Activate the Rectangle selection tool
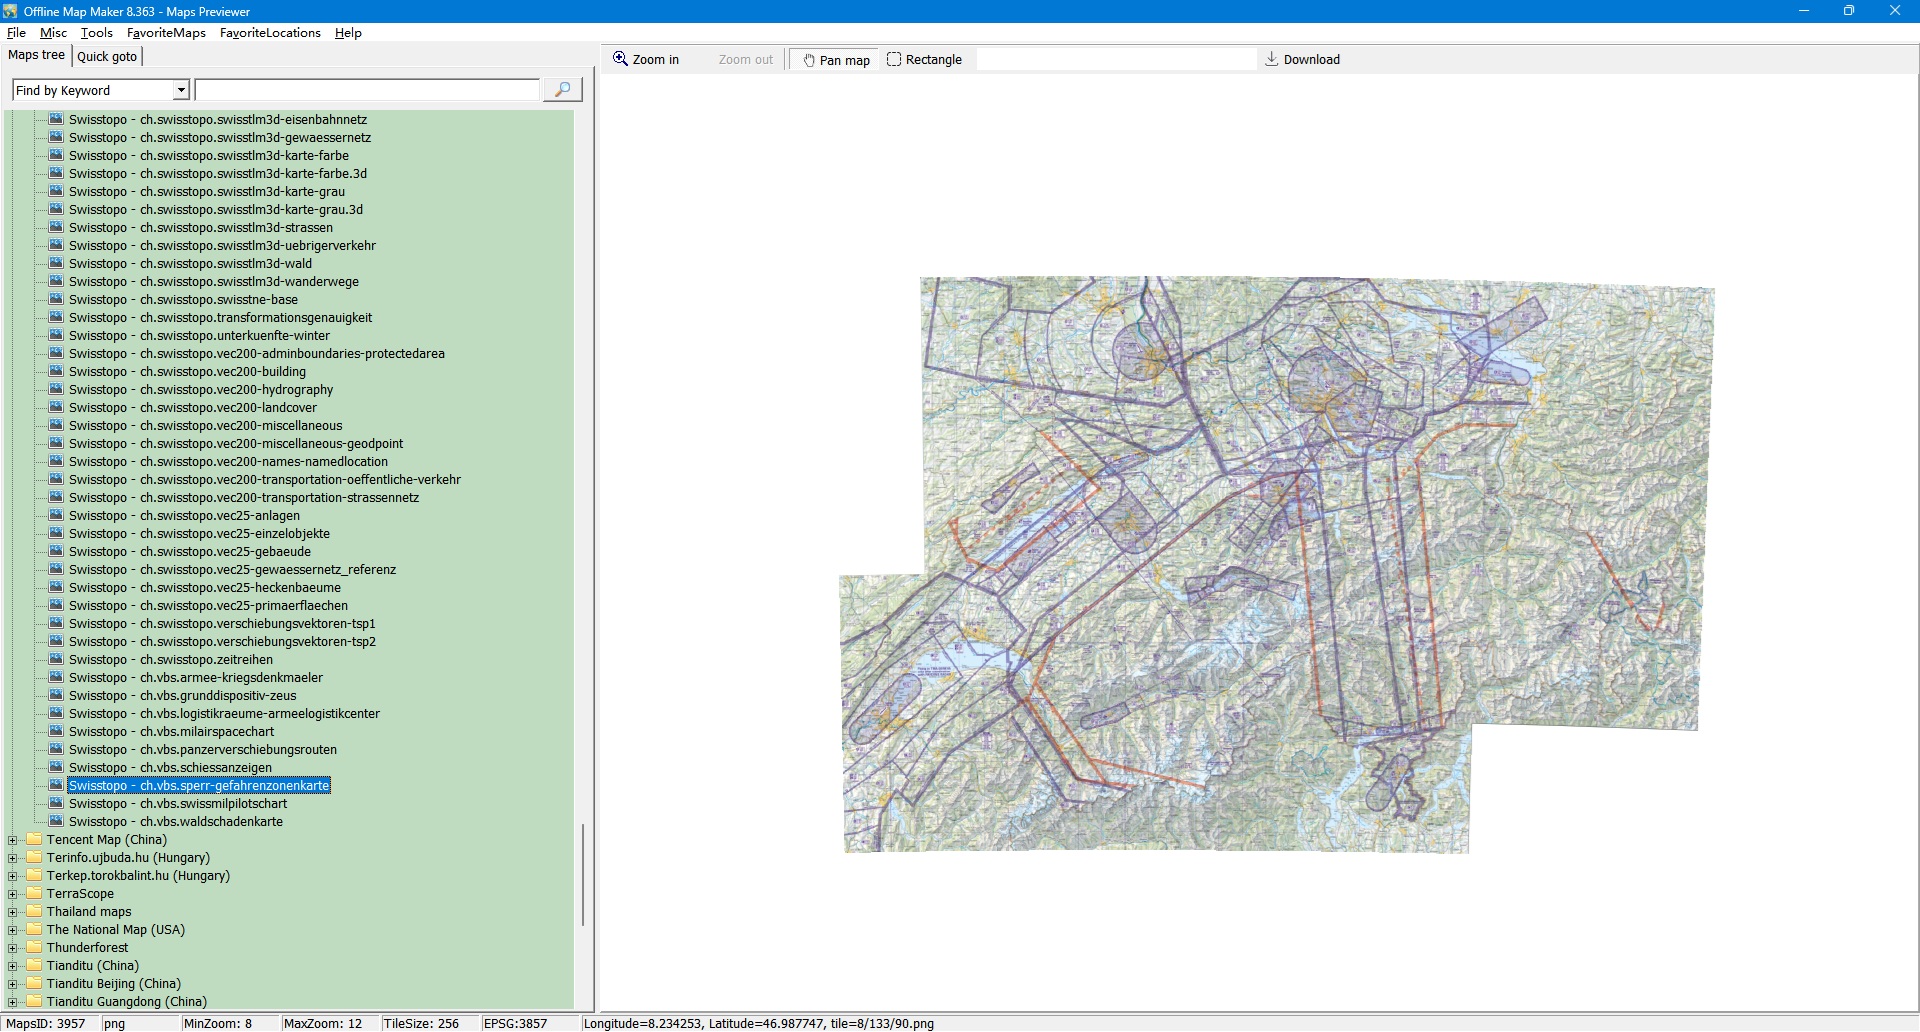Screen dimensions: 1920x1032 click(x=924, y=60)
